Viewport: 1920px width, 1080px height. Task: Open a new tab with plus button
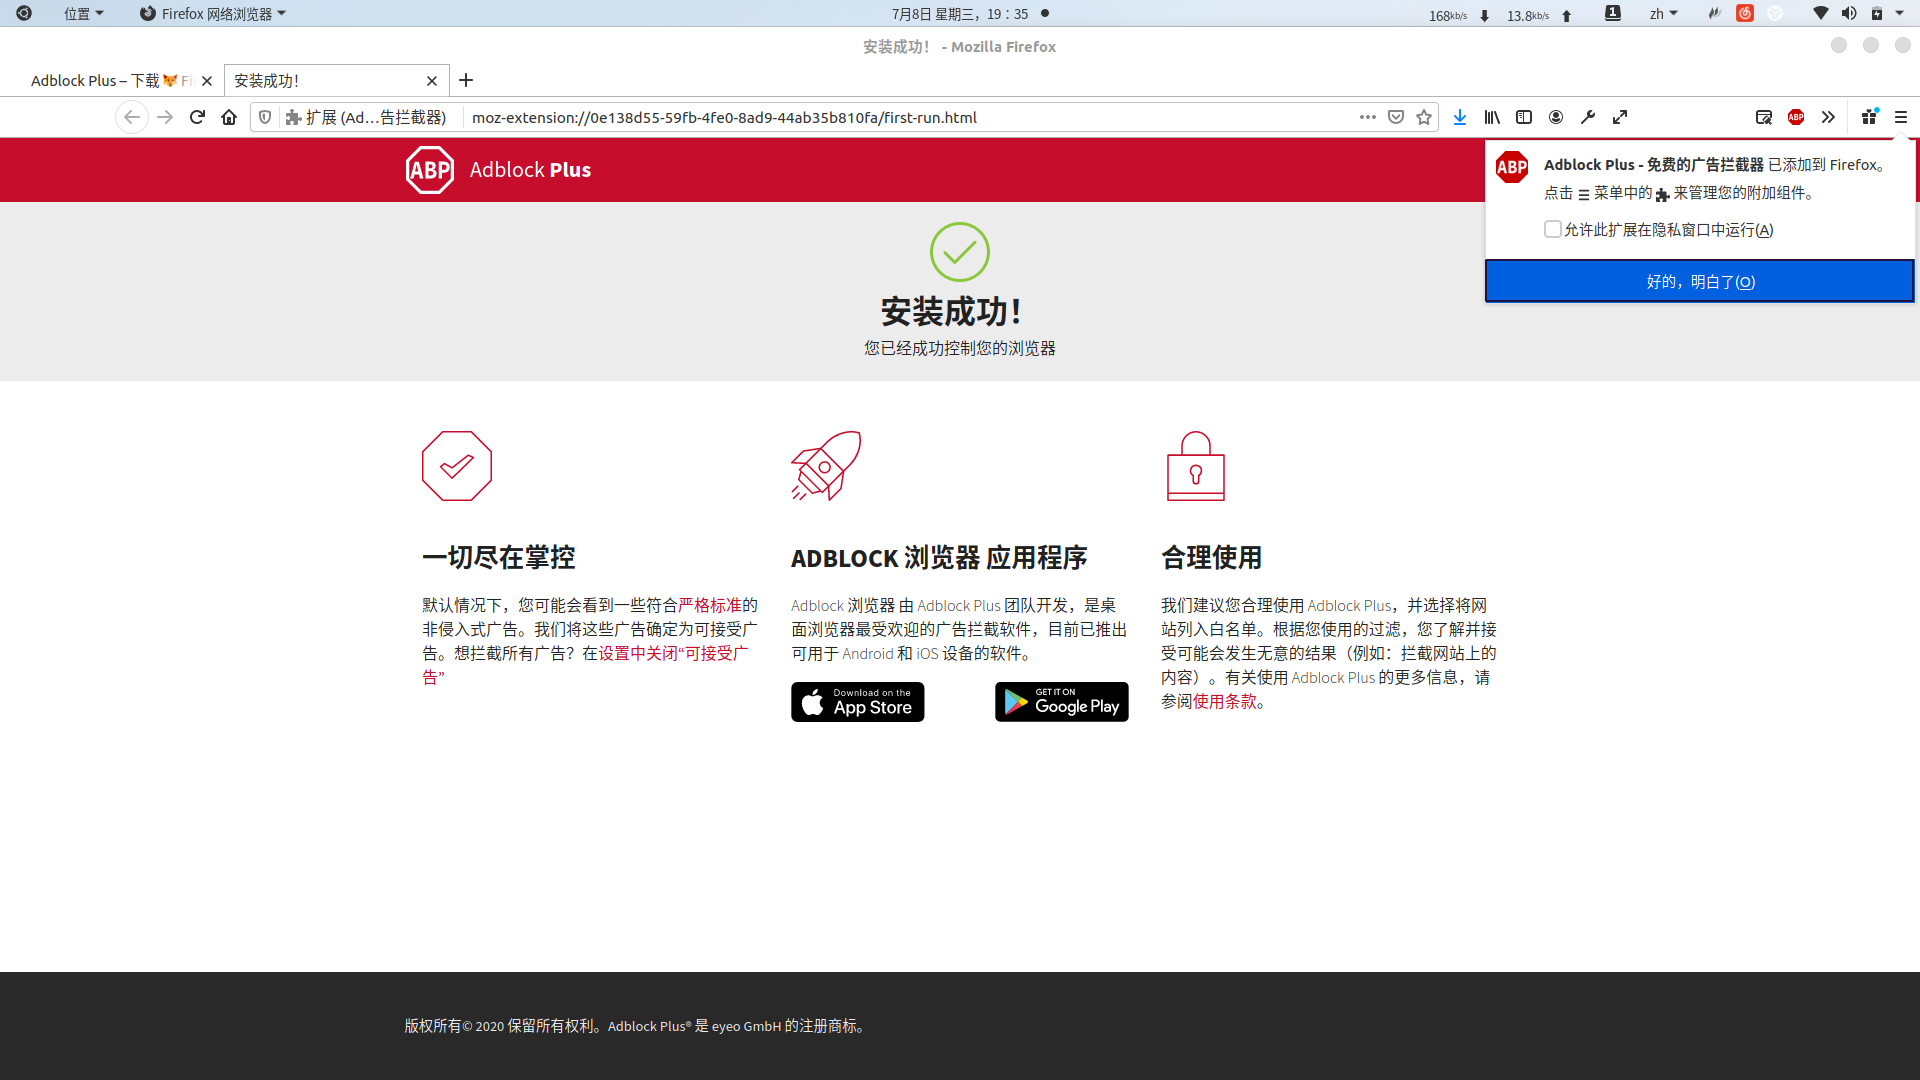click(466, 80)
